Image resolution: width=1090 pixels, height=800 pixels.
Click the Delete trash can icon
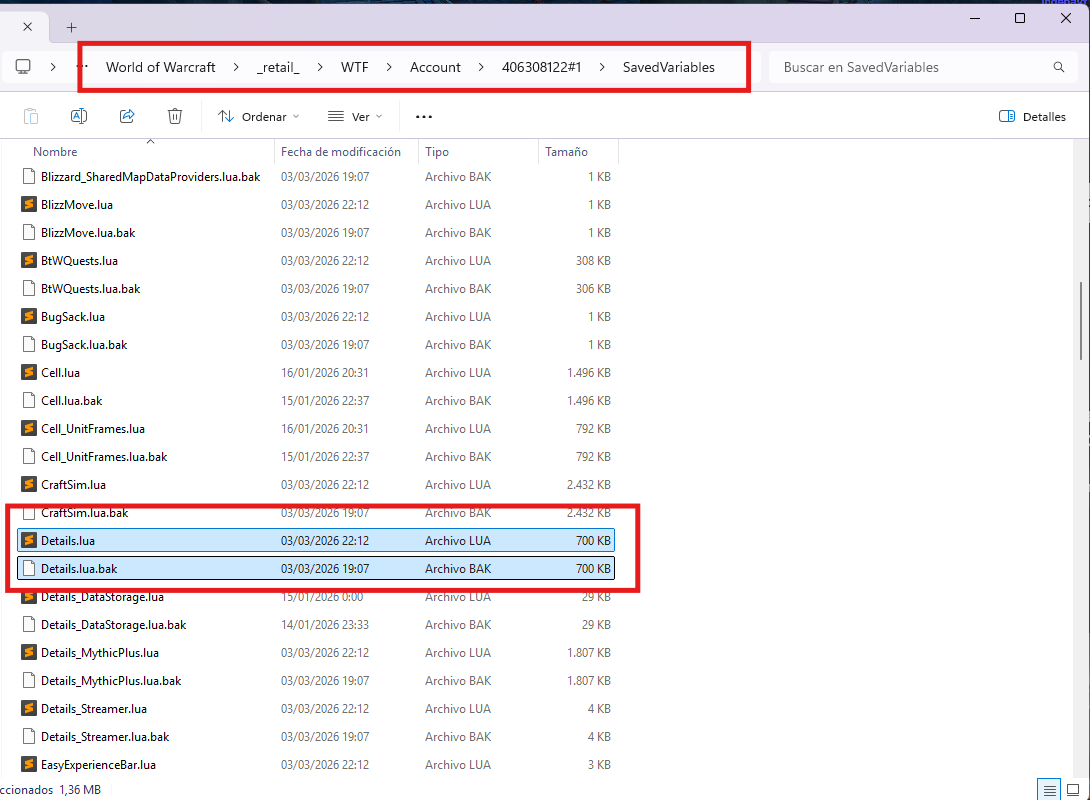(175, 116)
